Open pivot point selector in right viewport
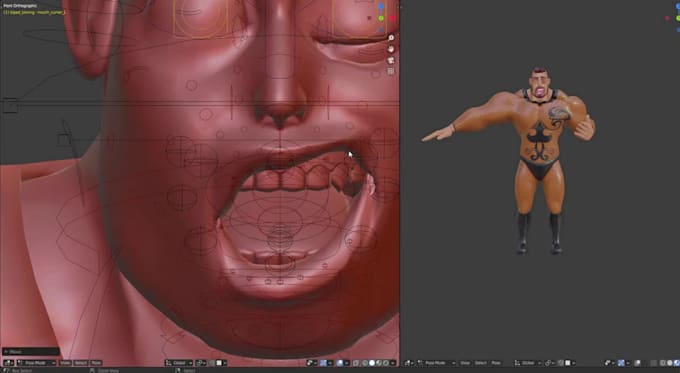Screen dimensions: 680x373 (549, 363)
